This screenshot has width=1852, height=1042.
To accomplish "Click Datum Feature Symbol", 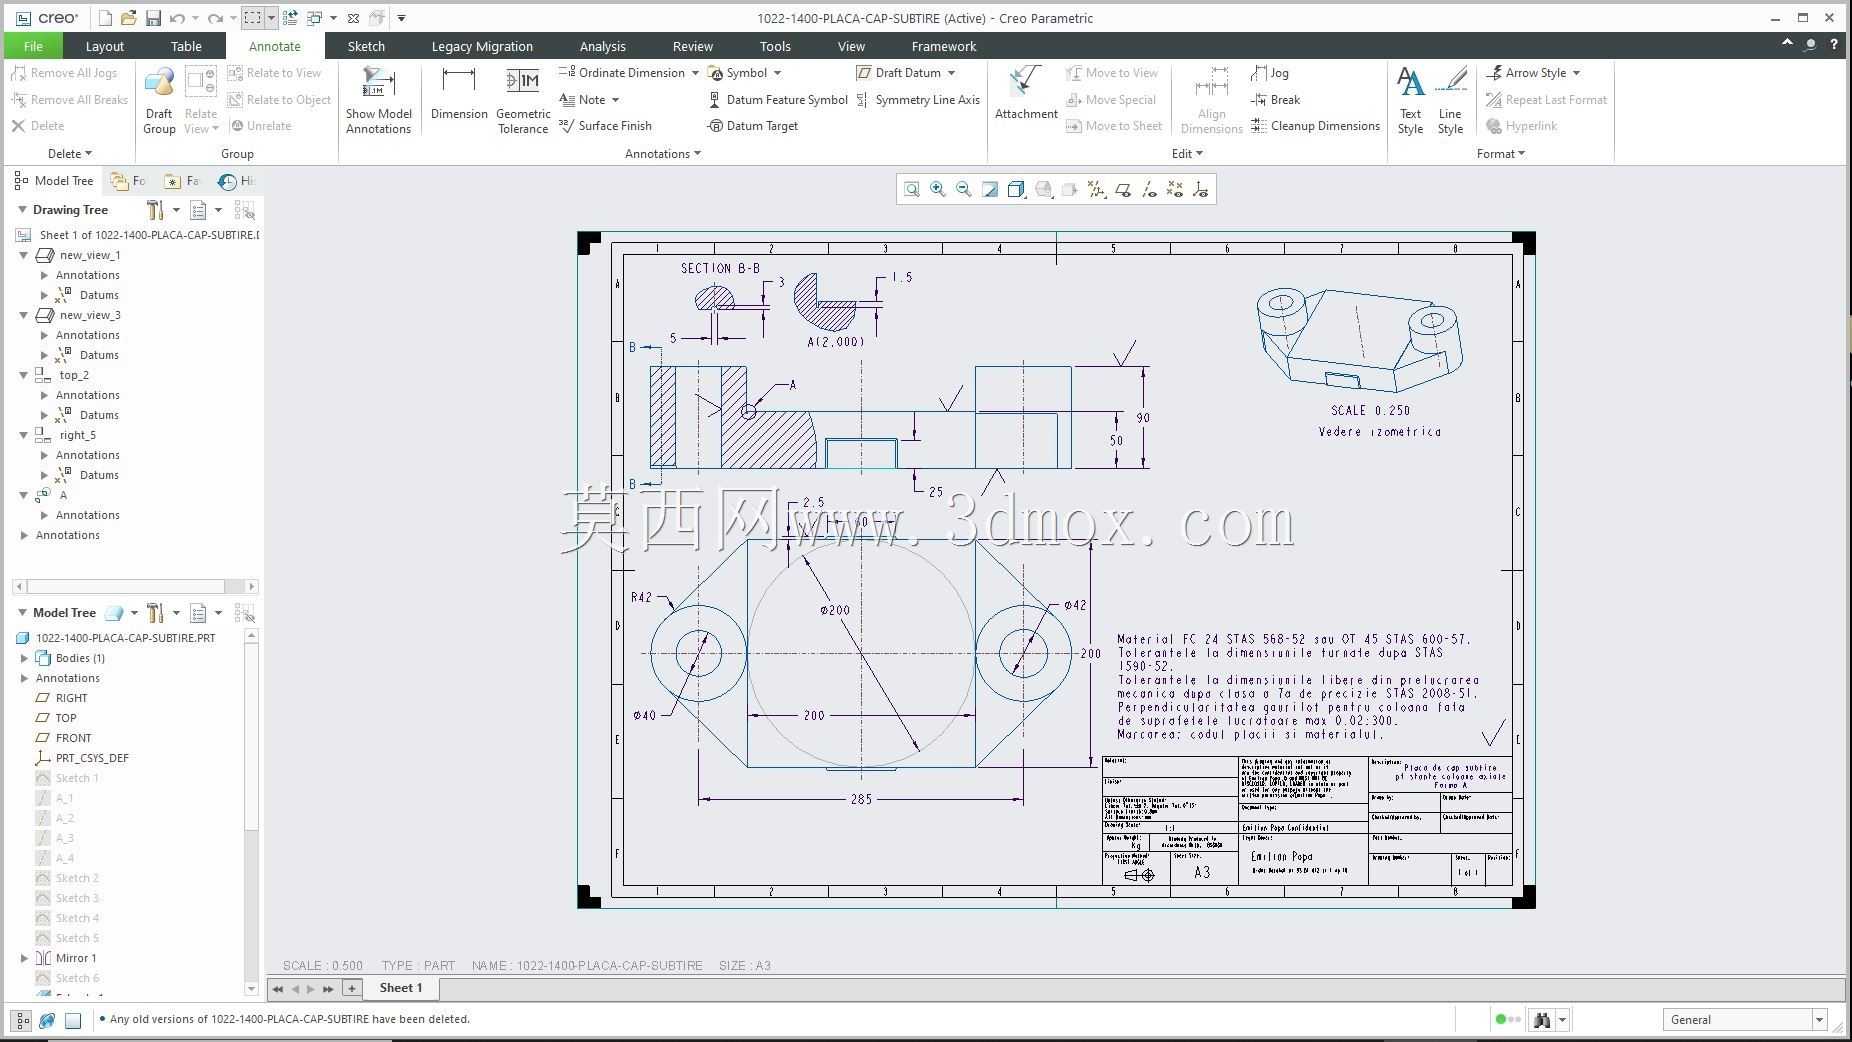I will point(778,100).
